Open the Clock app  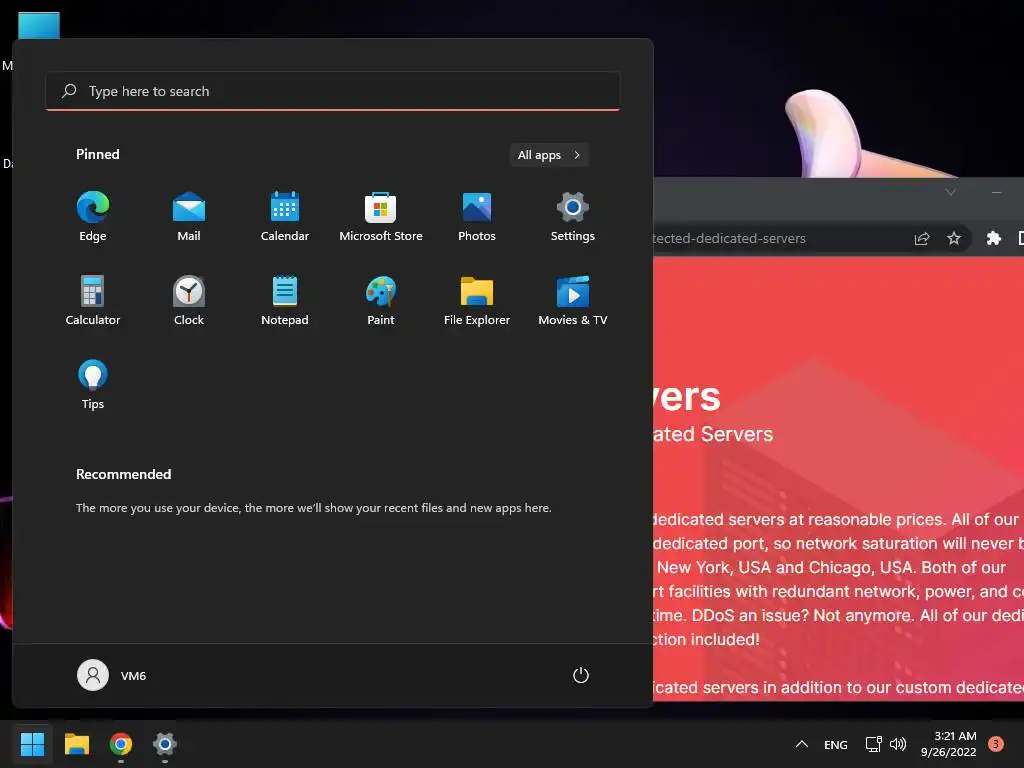[189, 300]
